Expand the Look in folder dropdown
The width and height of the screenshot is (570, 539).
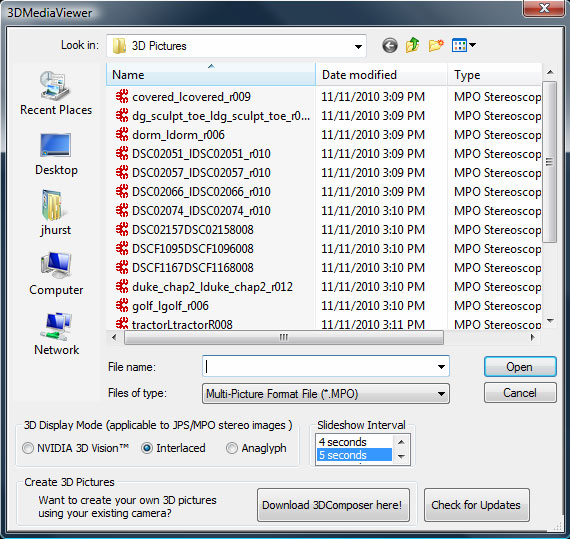[358, 46]
